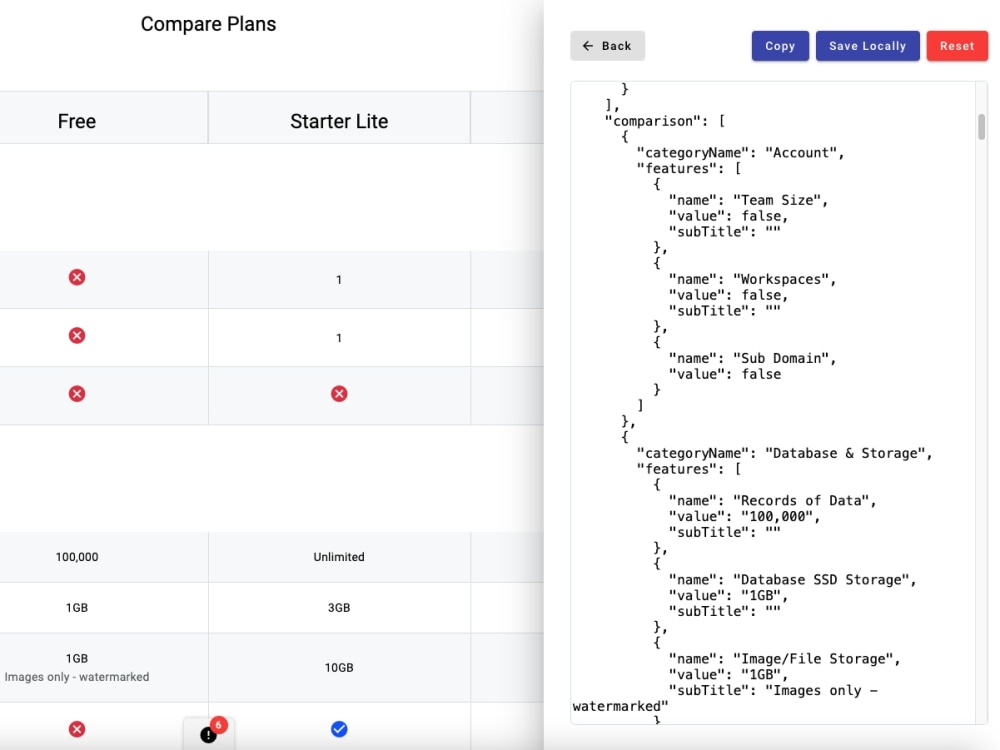Copy the JSON configuration
Image resolution: width=1000 pixels, height=750 pixels.
(x=780, y=46)
